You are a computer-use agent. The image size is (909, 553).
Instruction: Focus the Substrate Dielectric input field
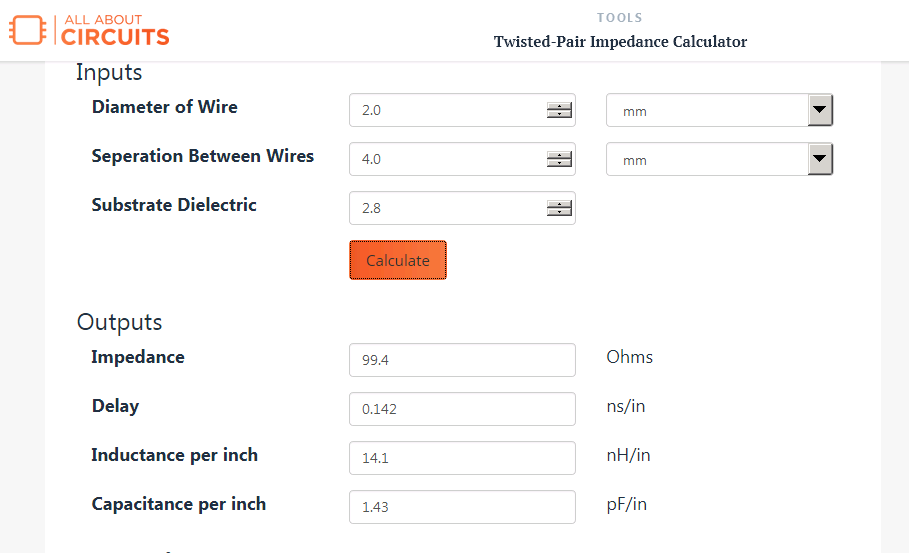pos(462,208)
